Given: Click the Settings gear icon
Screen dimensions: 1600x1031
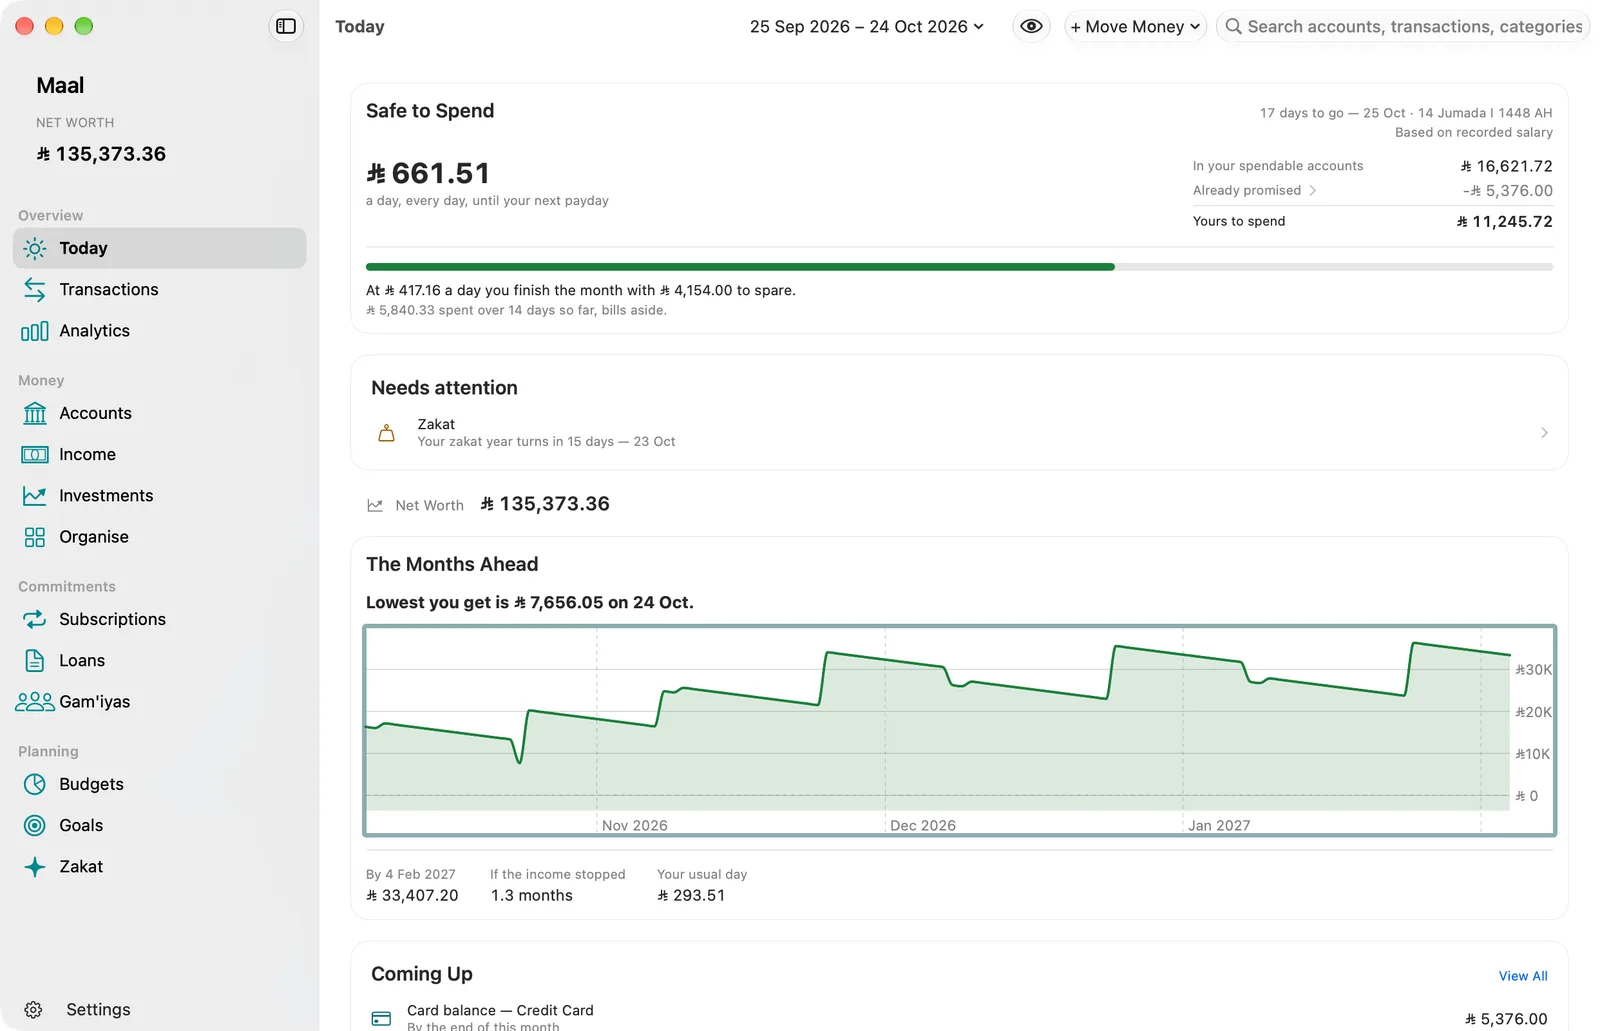Looking at the screenshot, I should coord(33,1010).
